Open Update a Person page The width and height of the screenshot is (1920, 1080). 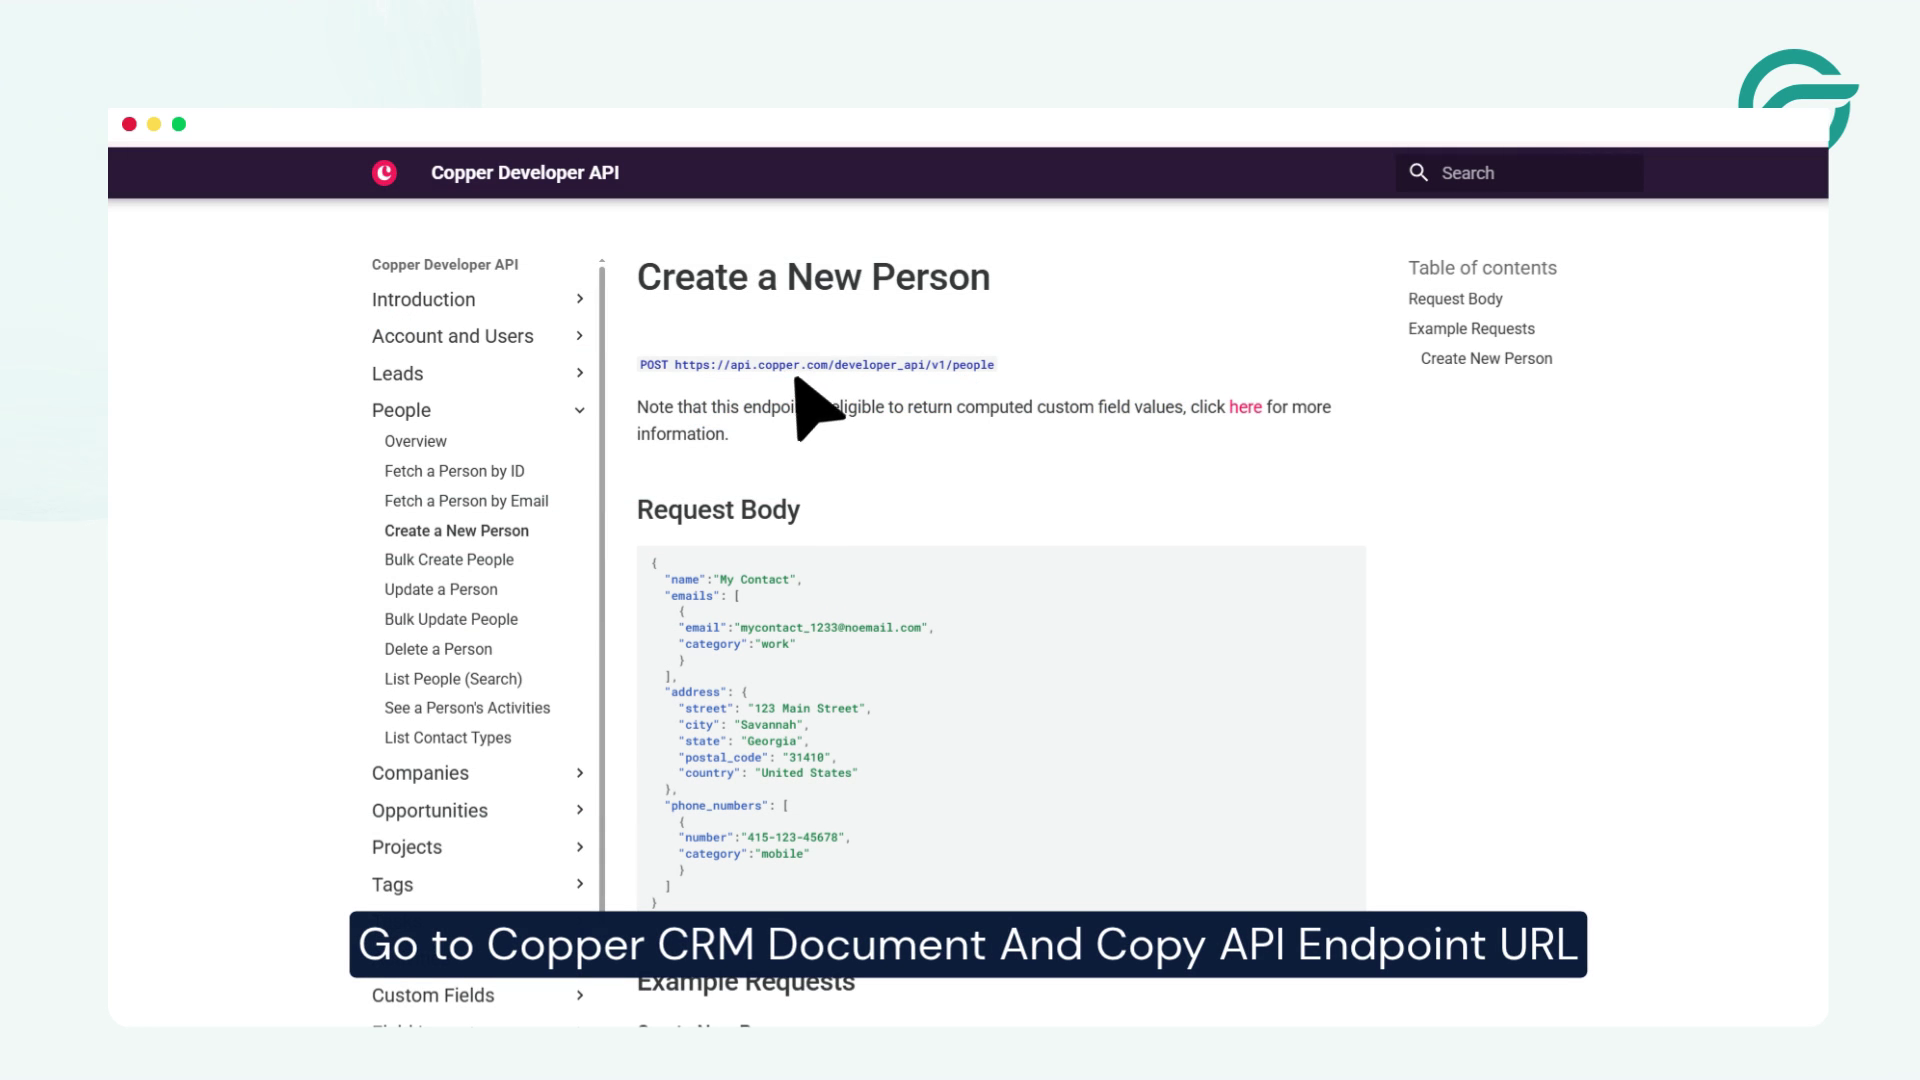tap(441, 590)
